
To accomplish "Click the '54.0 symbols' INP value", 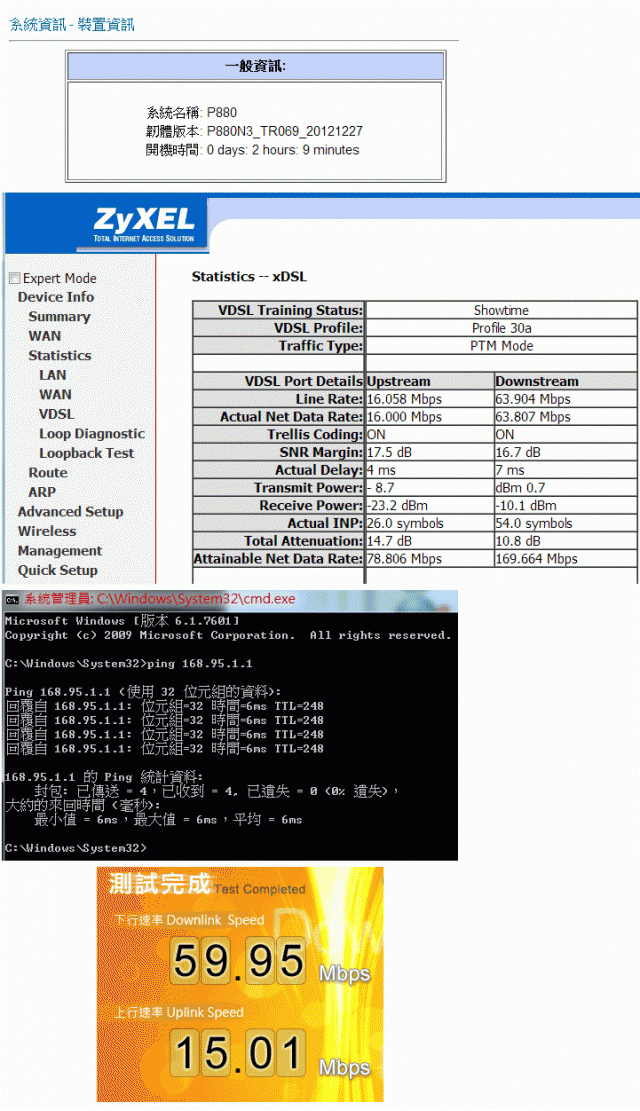I will 534,523.
